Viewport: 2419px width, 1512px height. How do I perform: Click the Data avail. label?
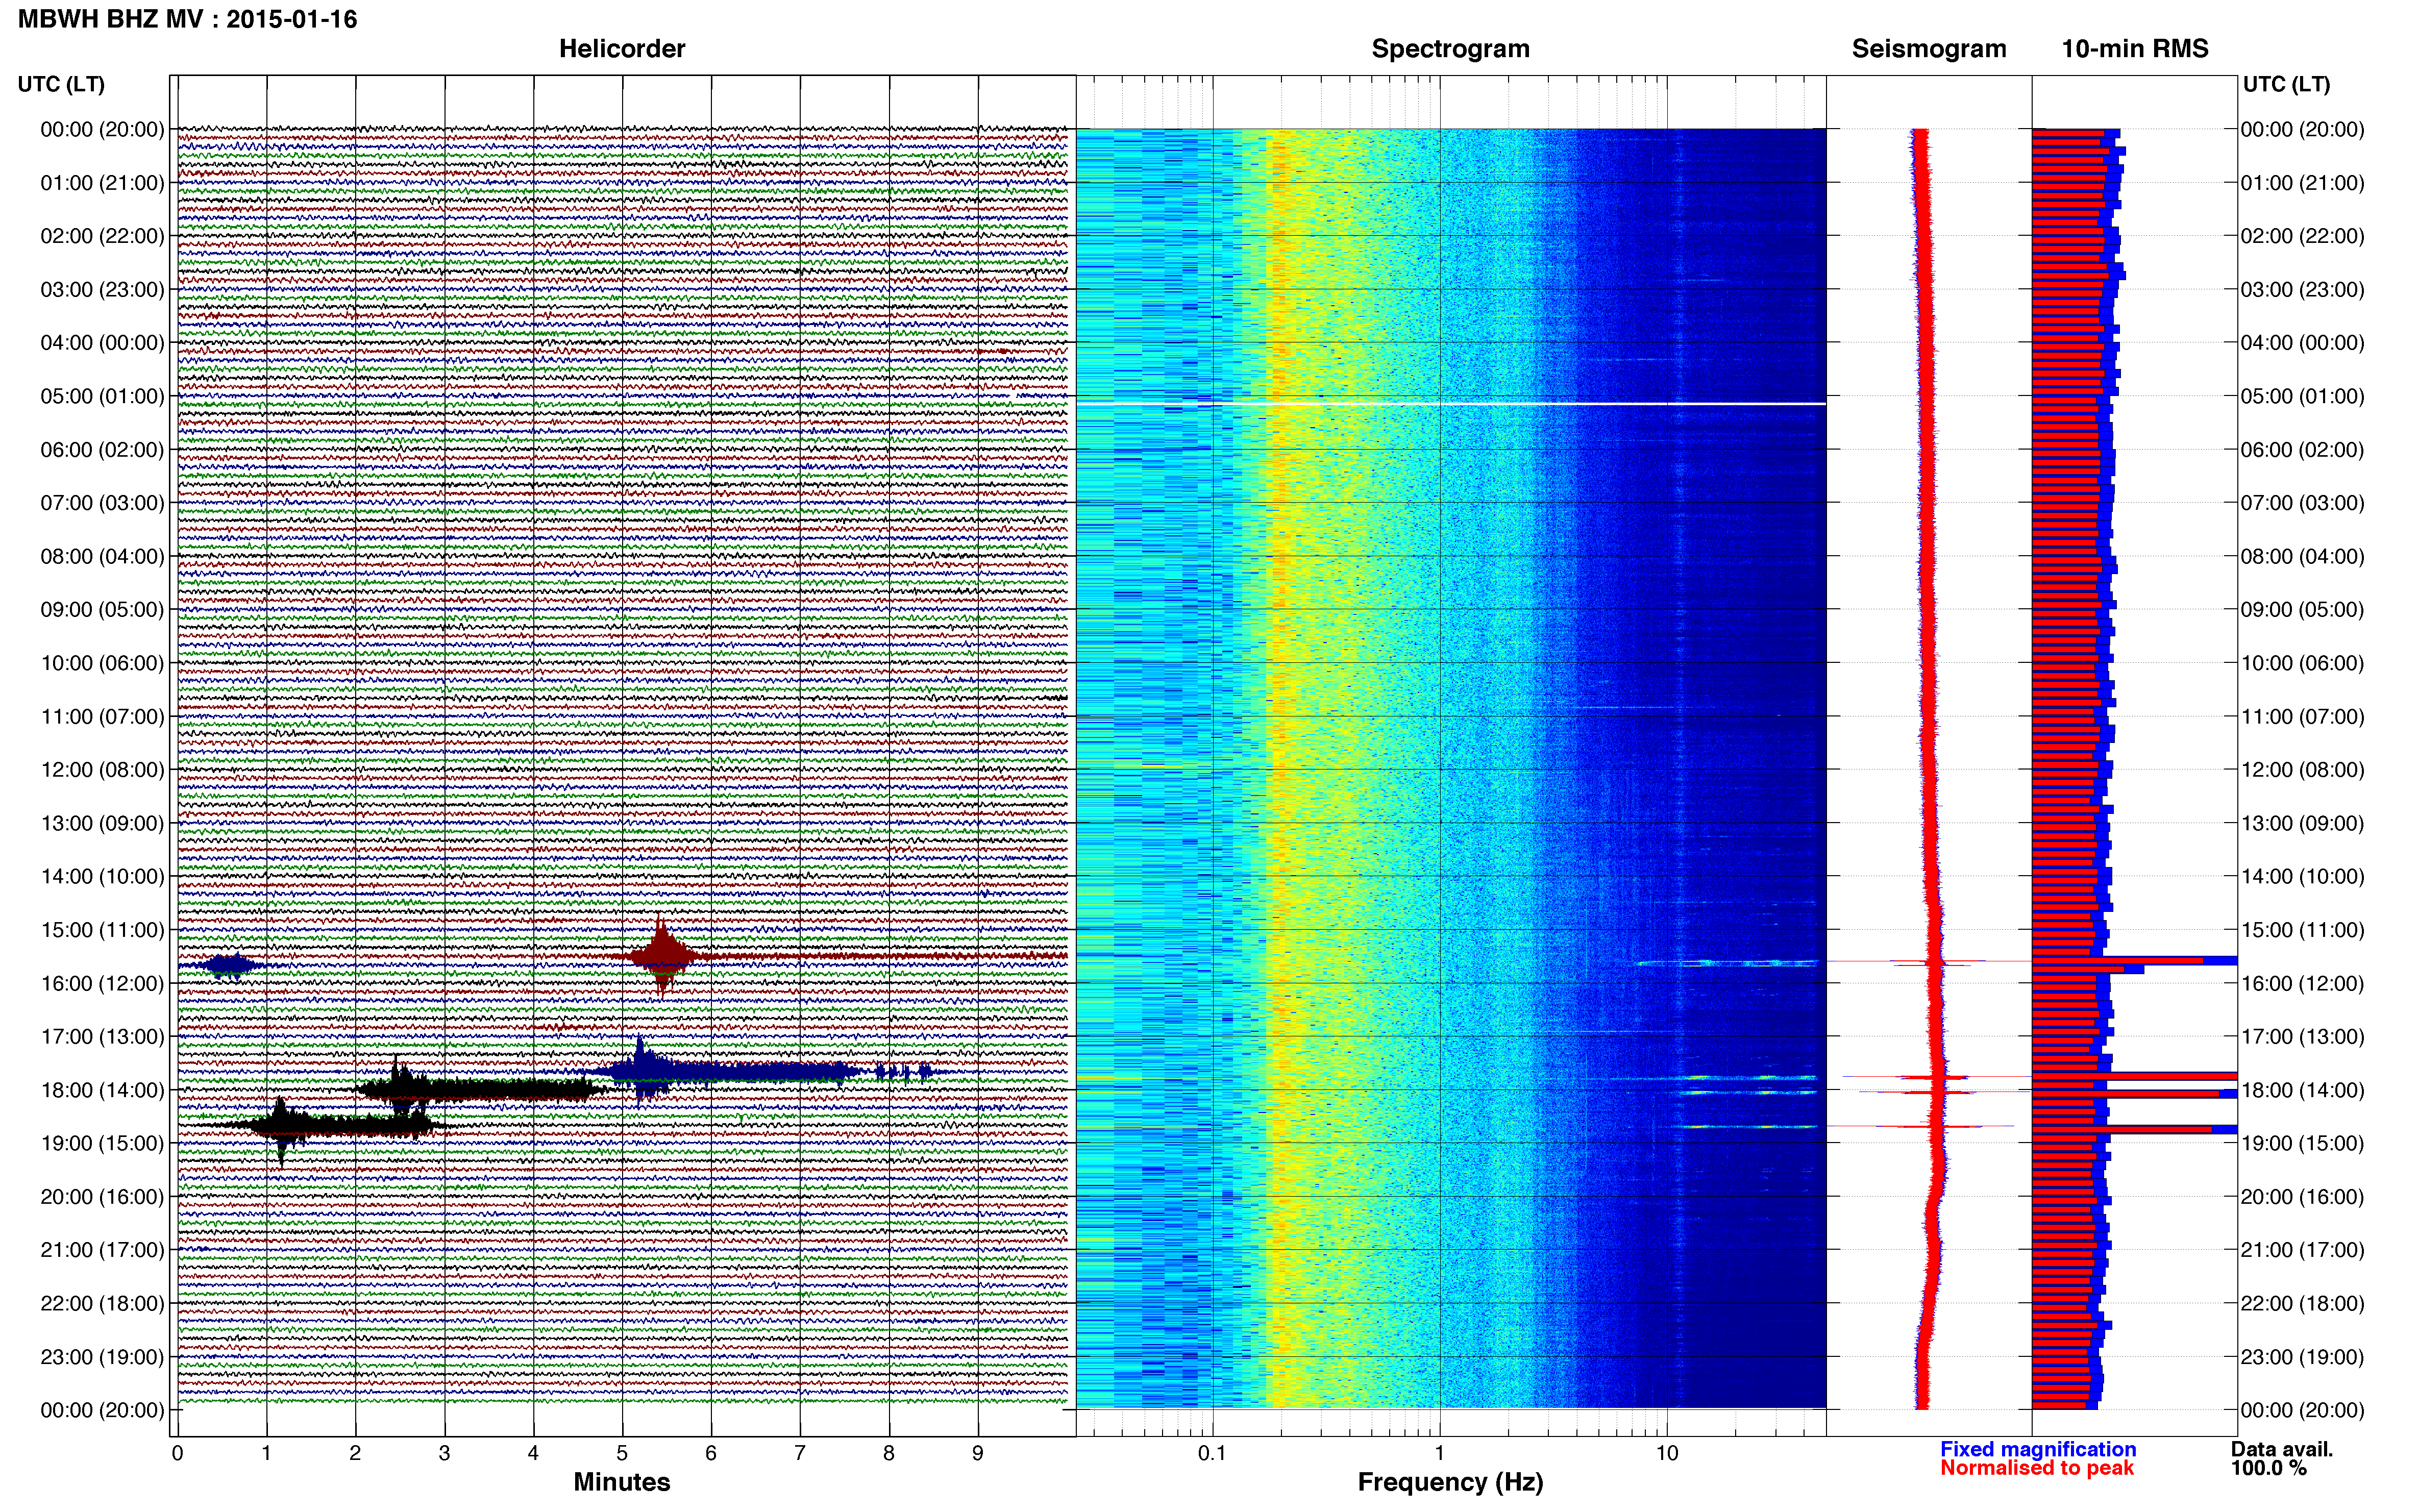point(2281,1449)
